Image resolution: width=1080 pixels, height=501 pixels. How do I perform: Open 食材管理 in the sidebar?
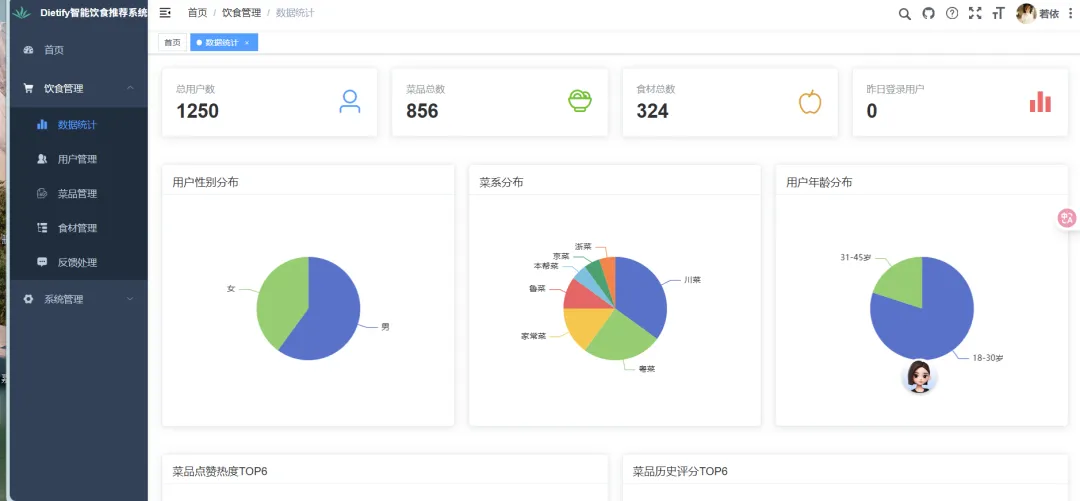pyautogui.click(x=79, y=228)
